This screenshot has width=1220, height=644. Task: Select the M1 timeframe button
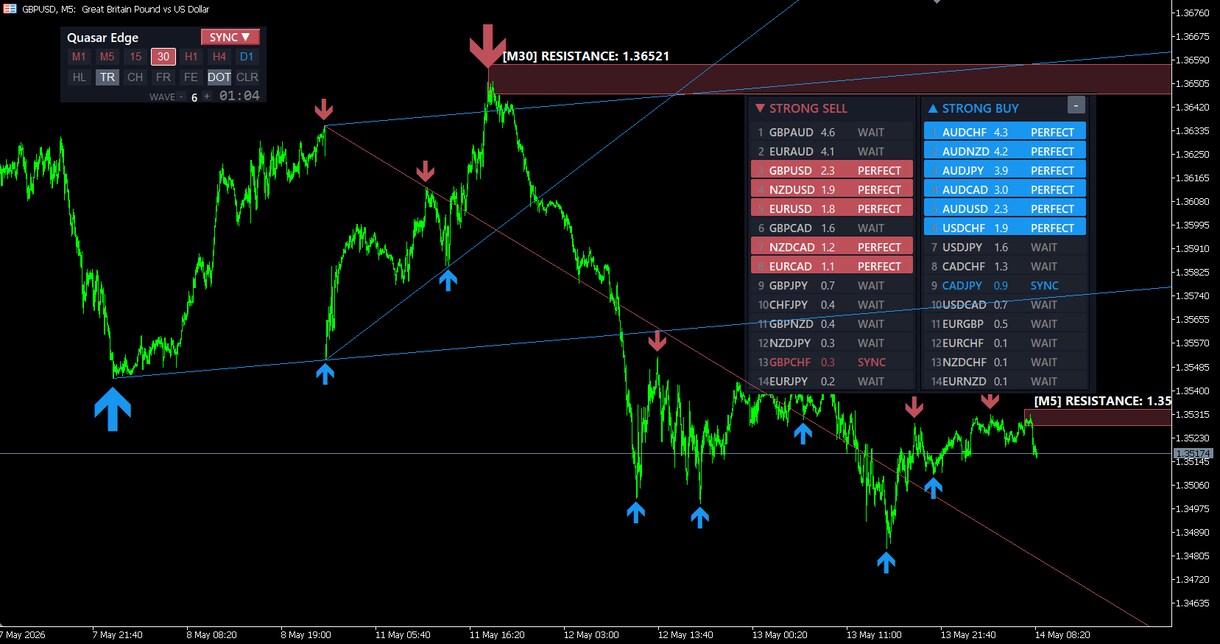tap(79, 57)
